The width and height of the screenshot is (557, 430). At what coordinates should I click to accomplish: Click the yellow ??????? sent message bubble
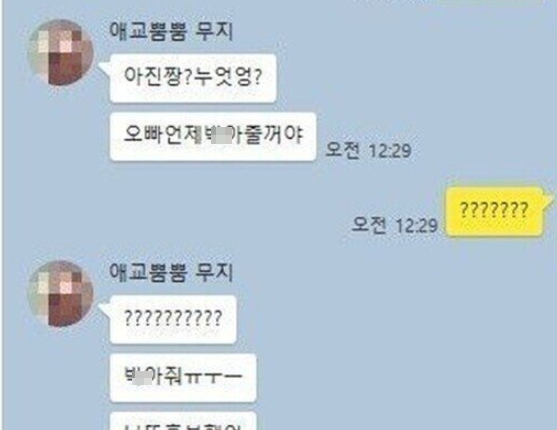click(494, 211)
